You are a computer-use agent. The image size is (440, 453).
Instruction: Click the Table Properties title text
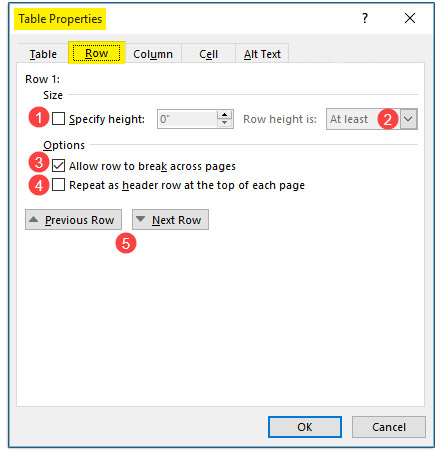[60, 19]
